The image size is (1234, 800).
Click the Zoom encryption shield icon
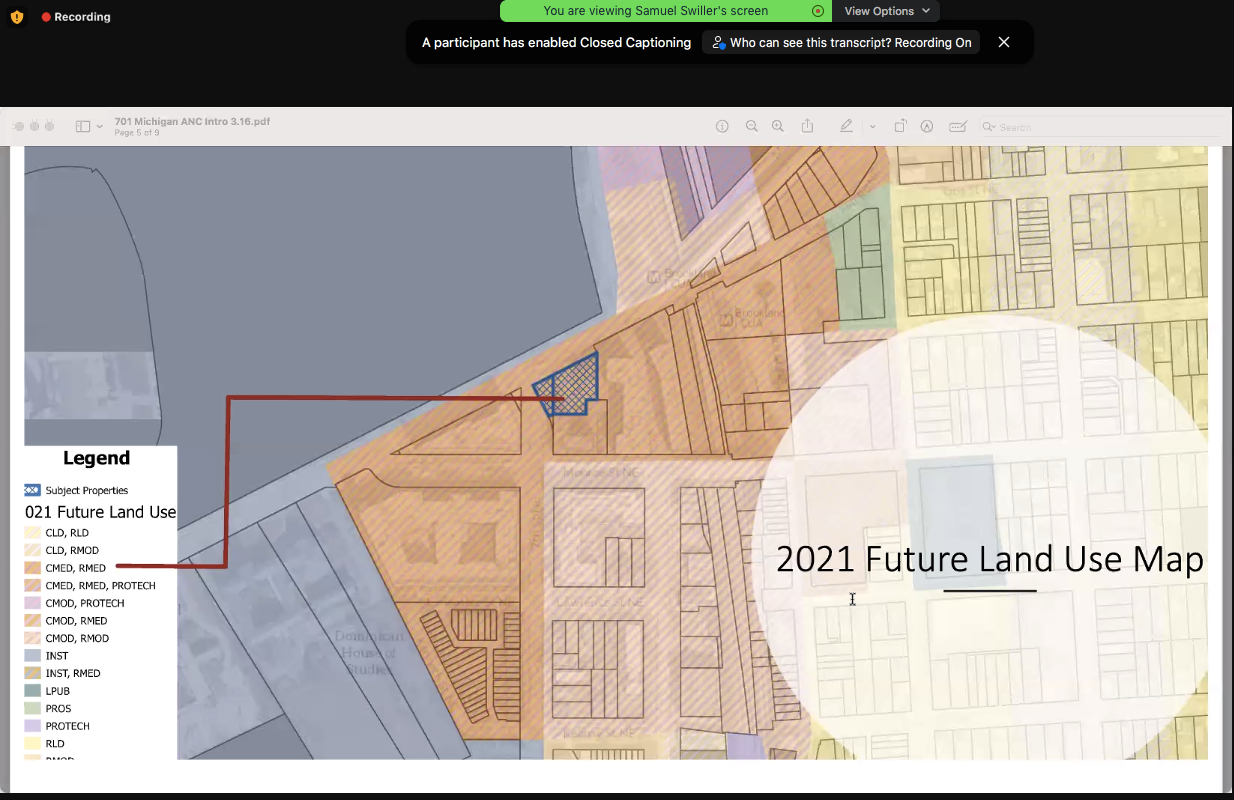click(x=17, y=17)
